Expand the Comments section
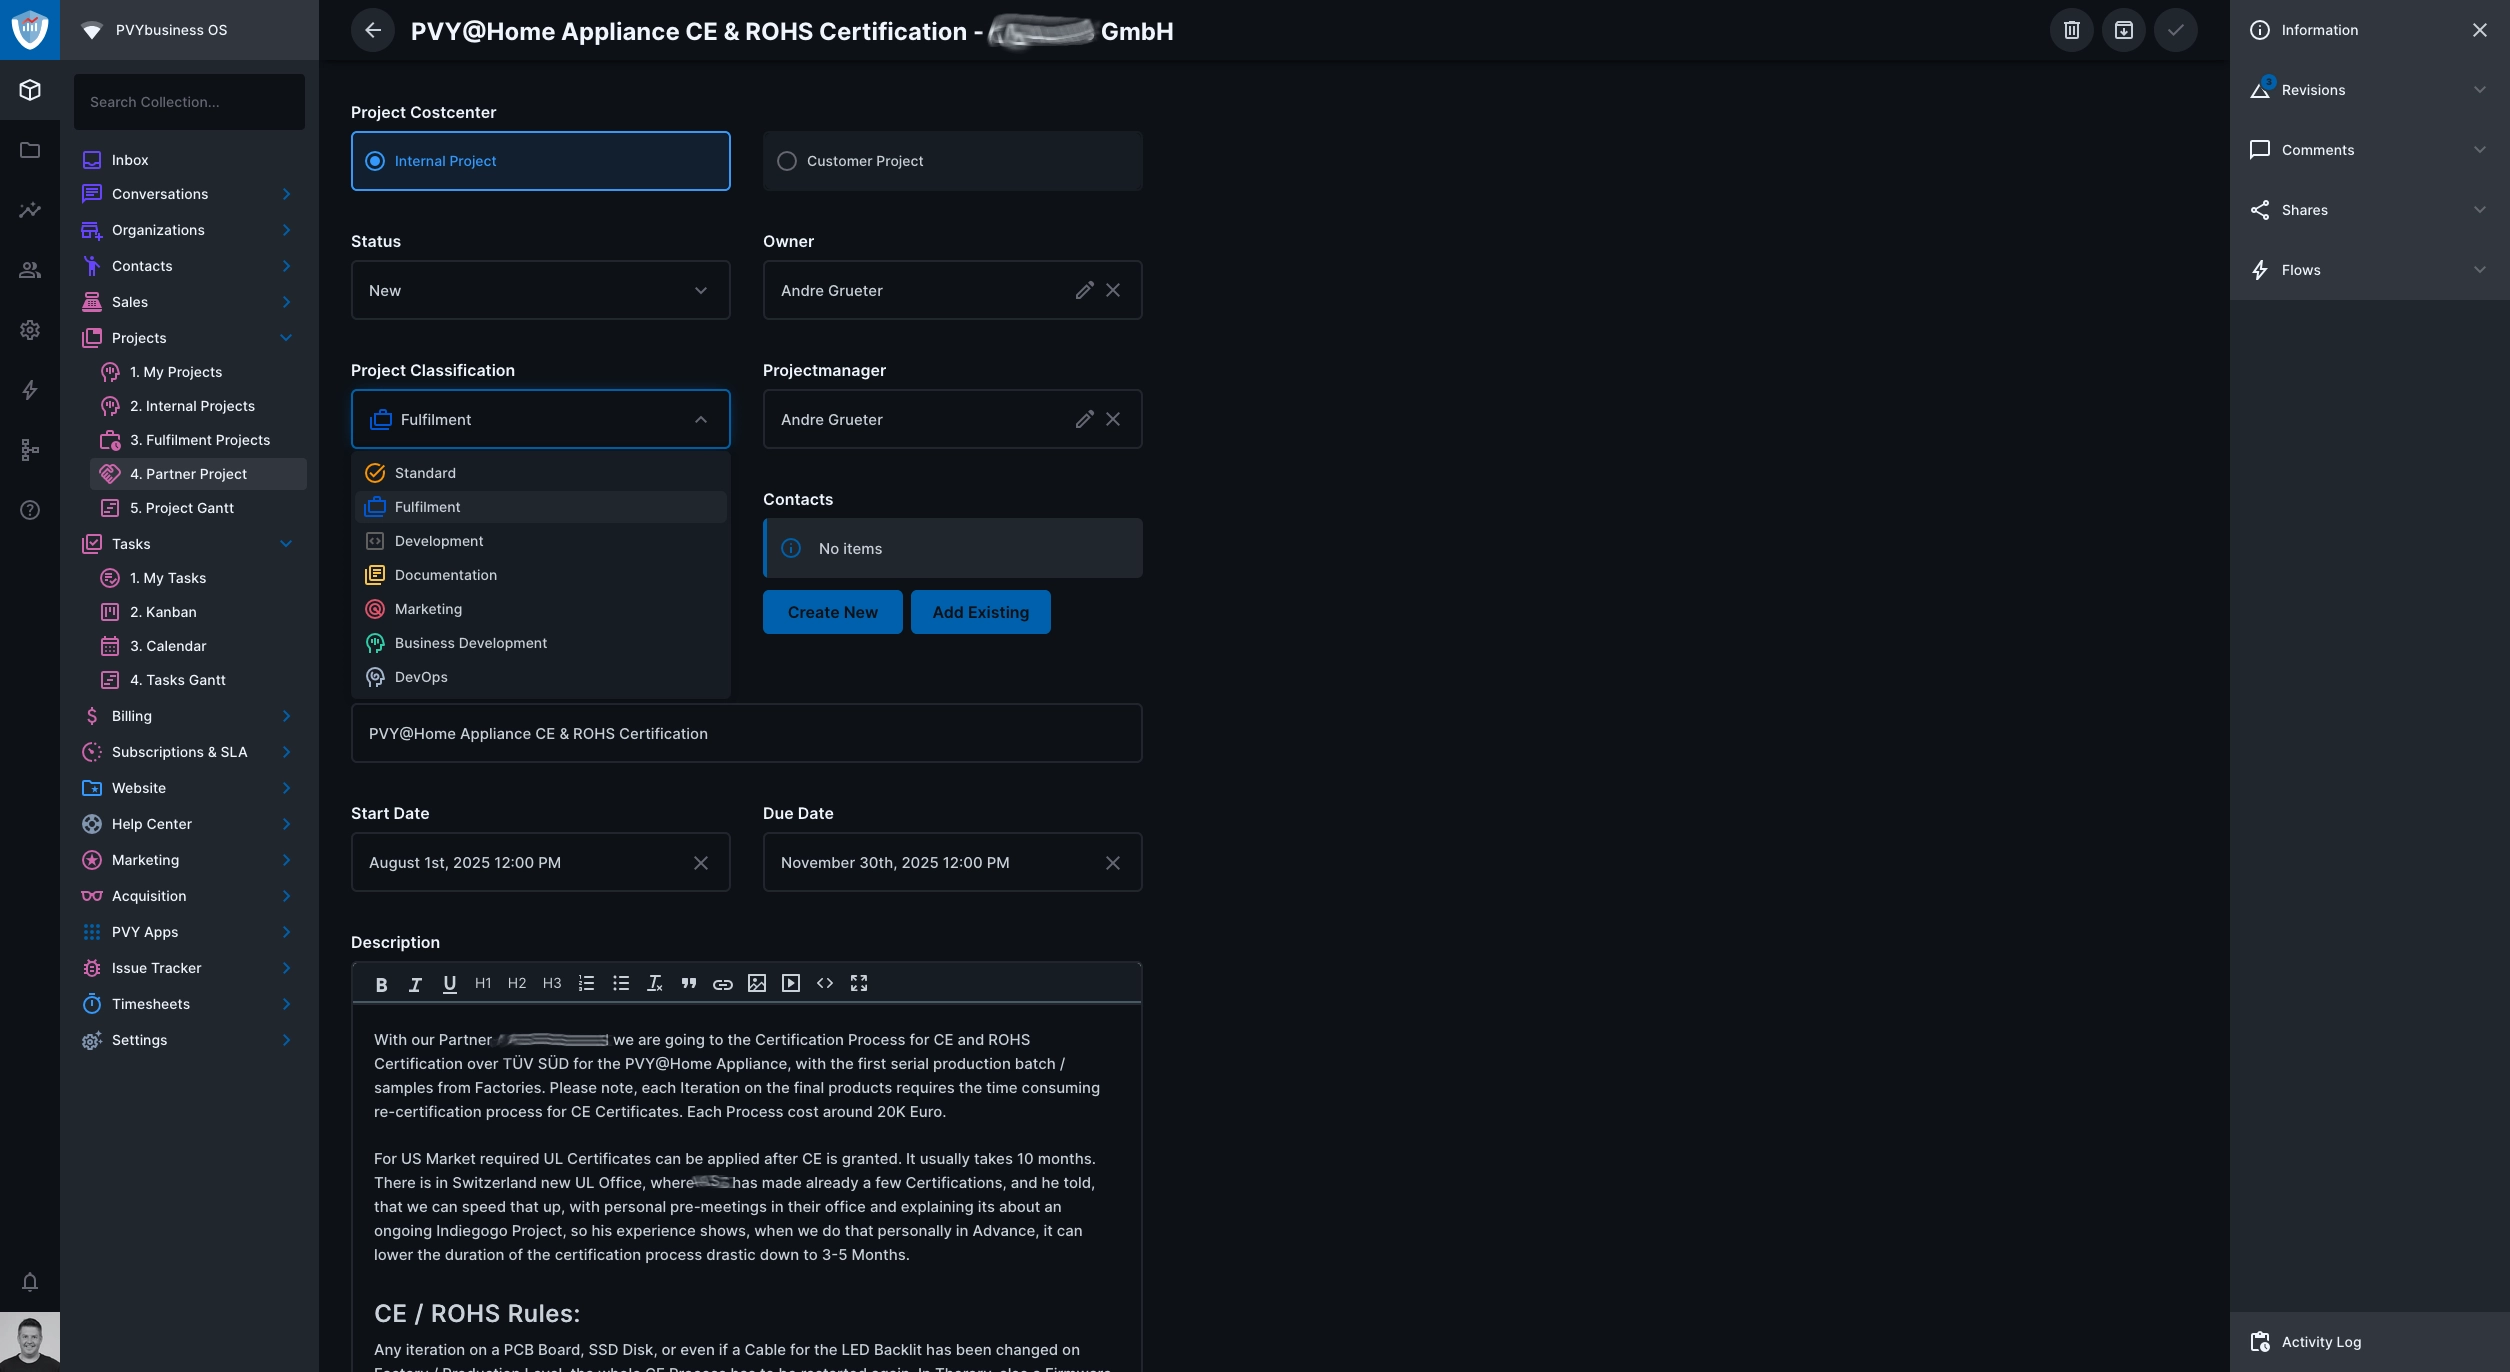Viewport: 2510px width, 1372px height. pos(2370,150)
